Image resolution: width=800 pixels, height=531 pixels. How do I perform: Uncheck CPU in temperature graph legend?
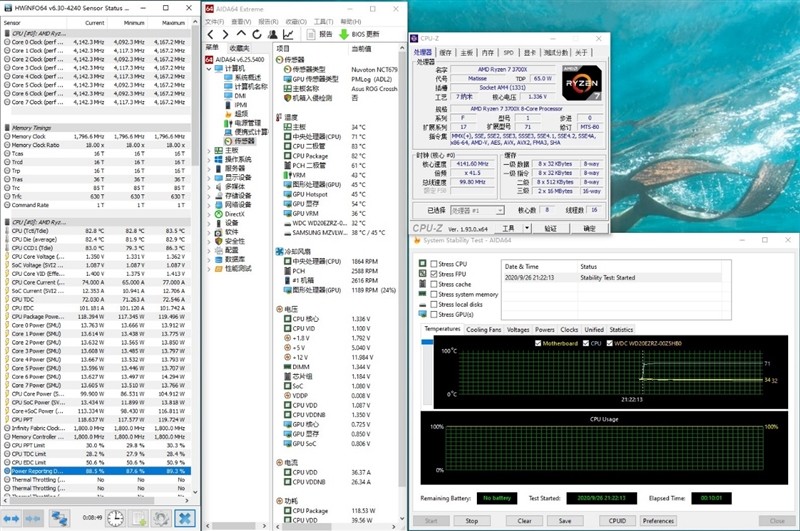tap(586, 343)
